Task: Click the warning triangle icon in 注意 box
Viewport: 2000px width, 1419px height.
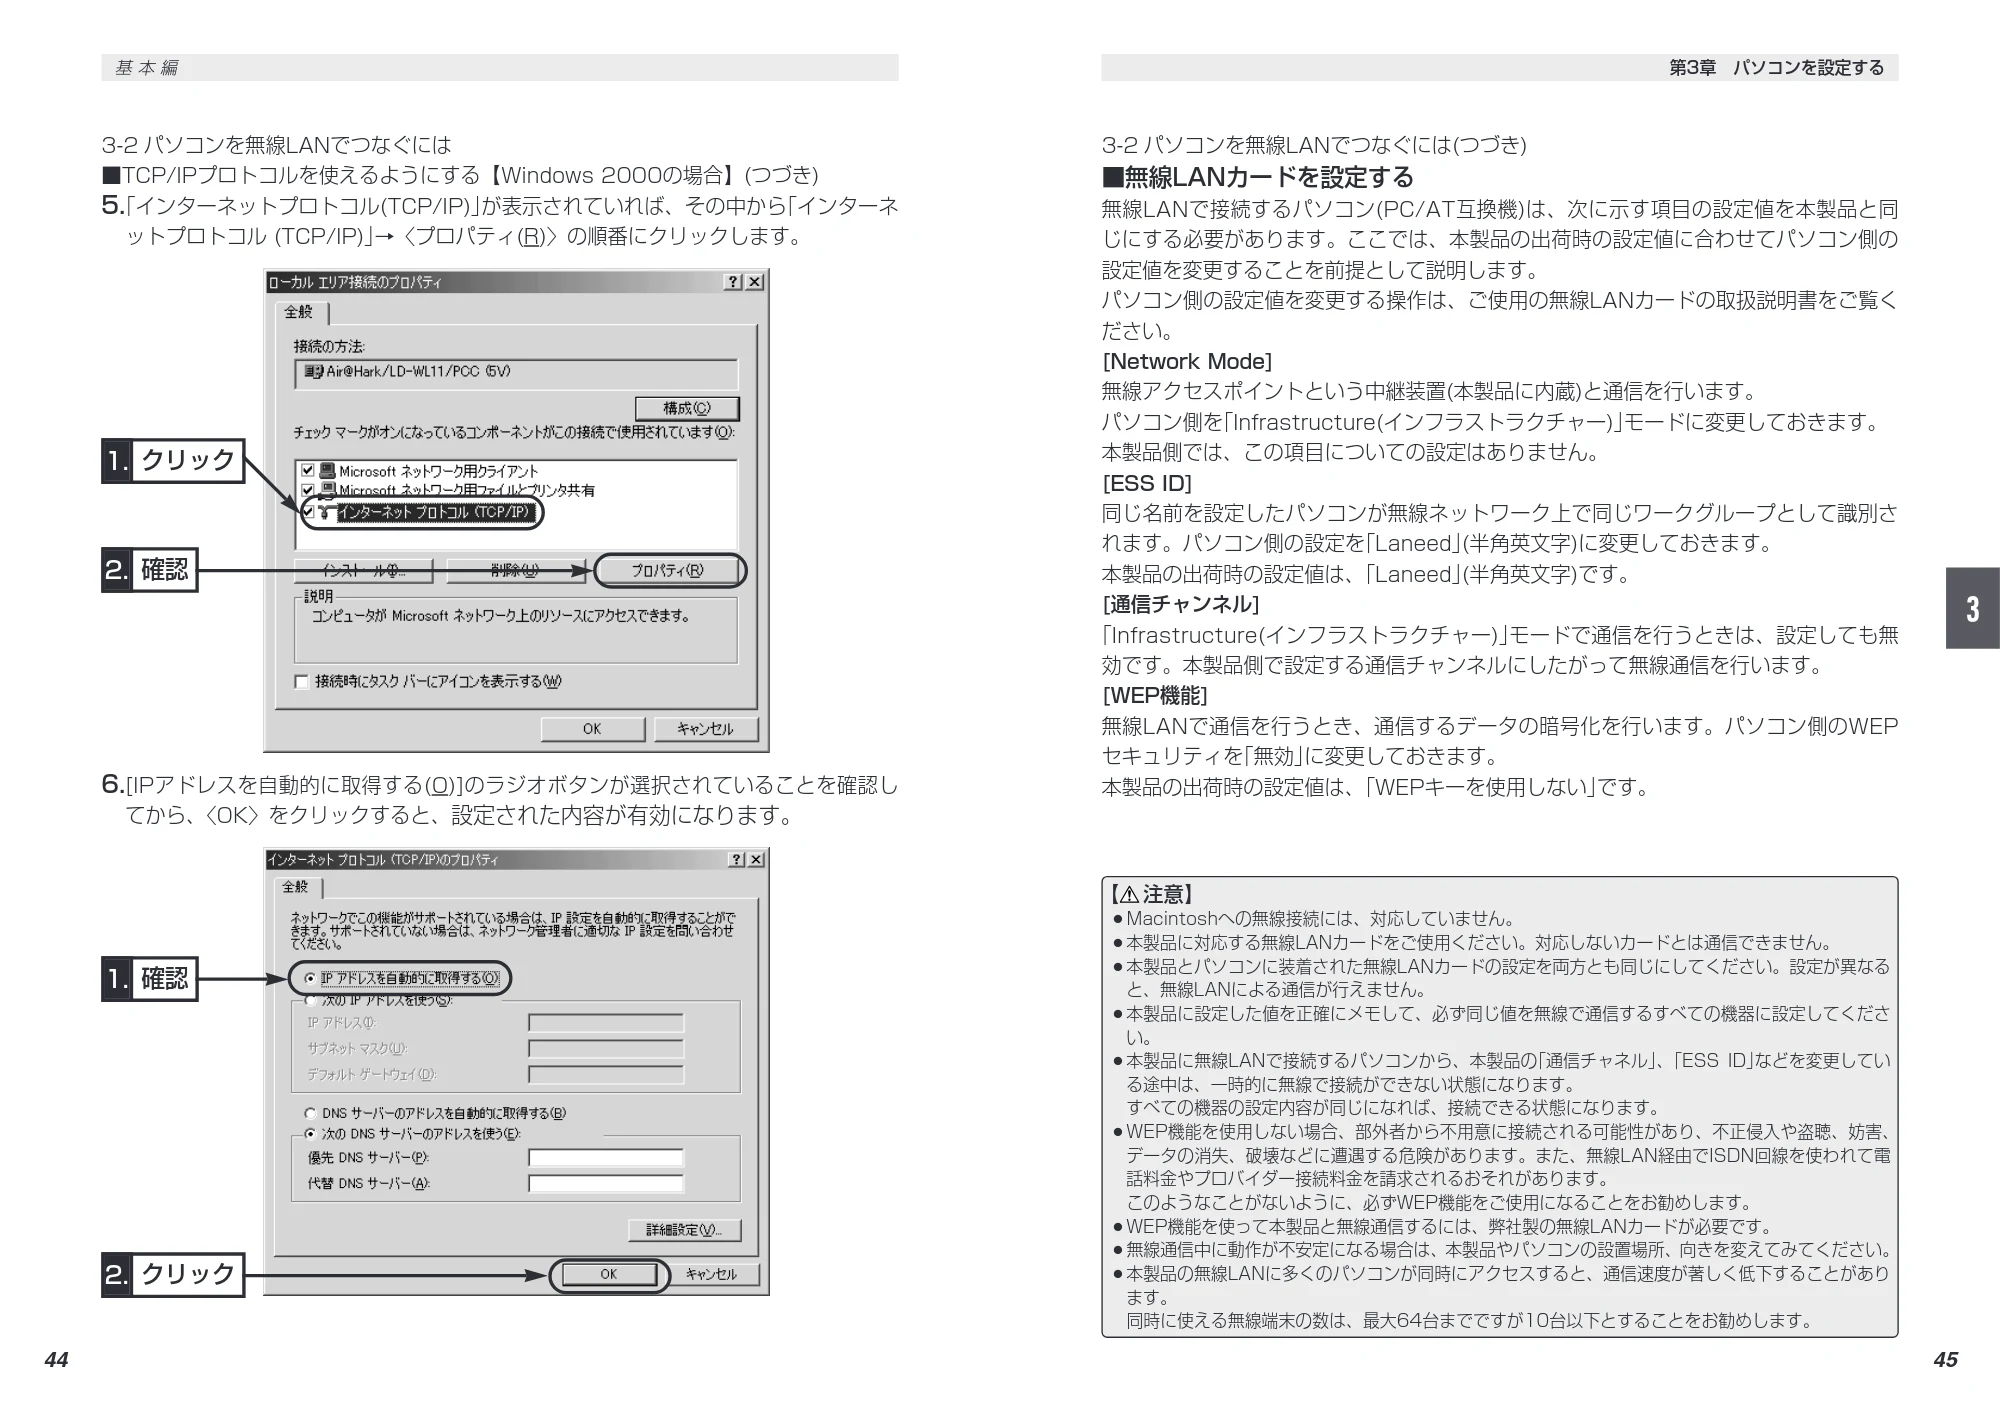Action: (x=1129, y=894)
